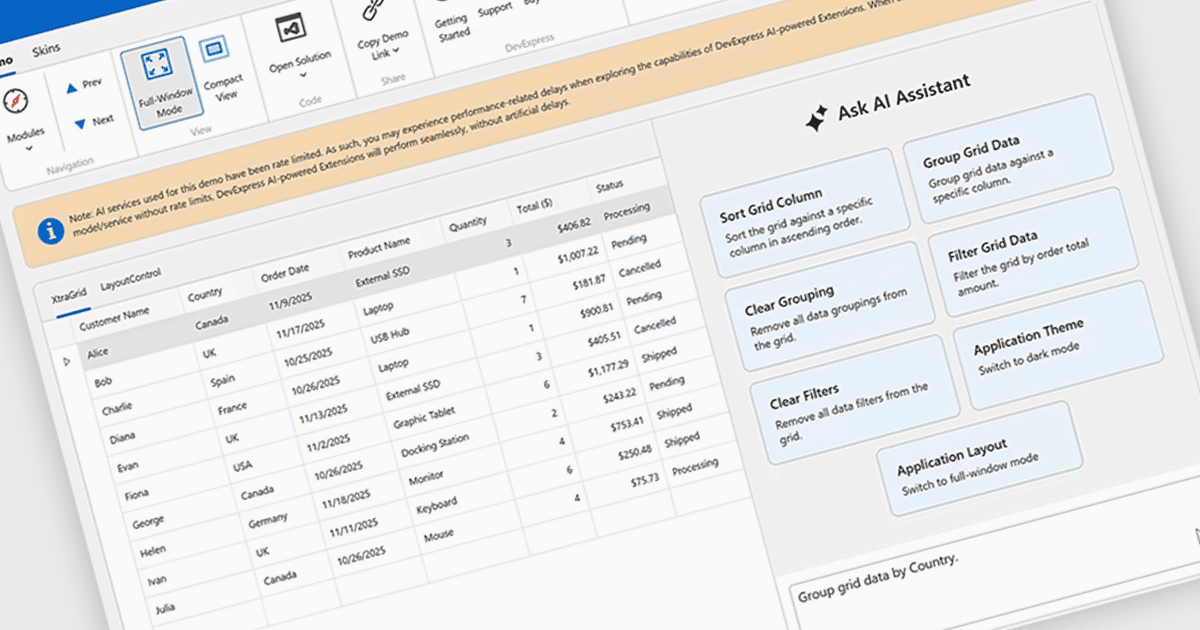Expand the Modules dropdown arrow

(x=29, y=148)
